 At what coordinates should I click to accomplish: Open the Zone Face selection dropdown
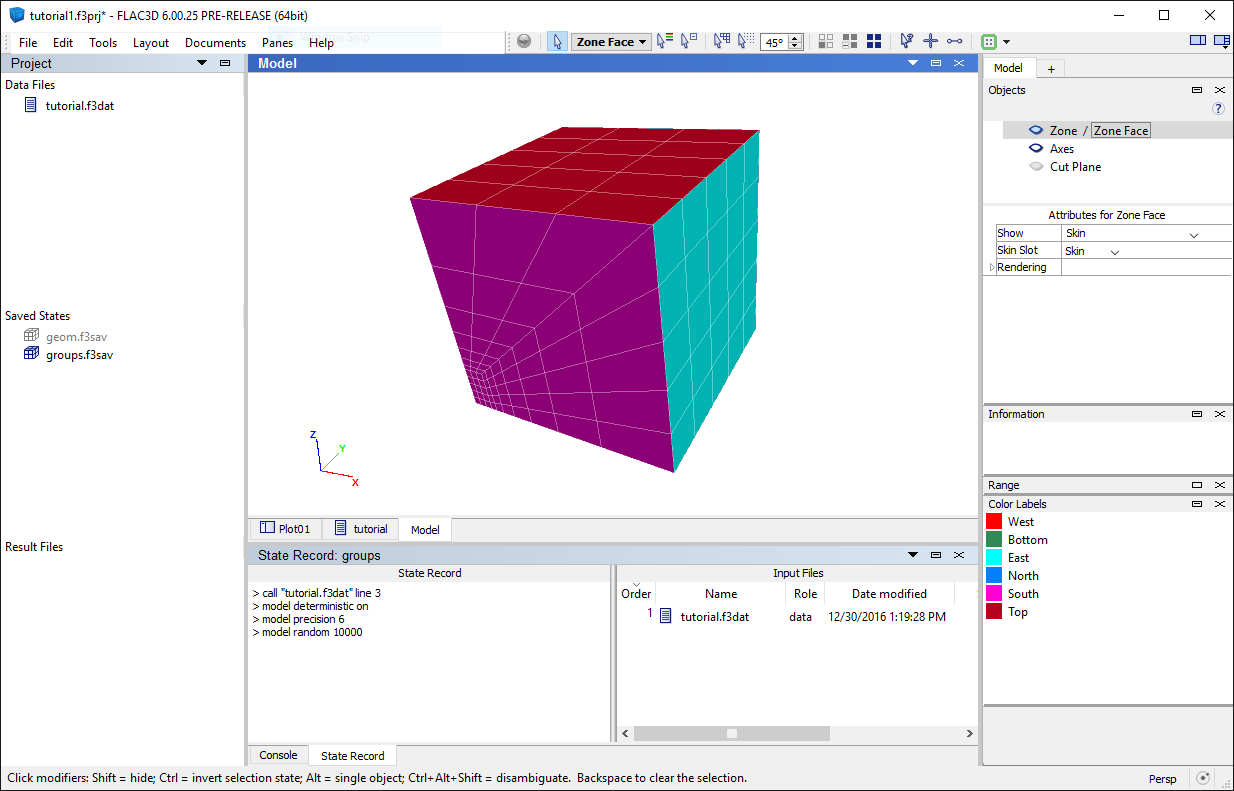611,42
